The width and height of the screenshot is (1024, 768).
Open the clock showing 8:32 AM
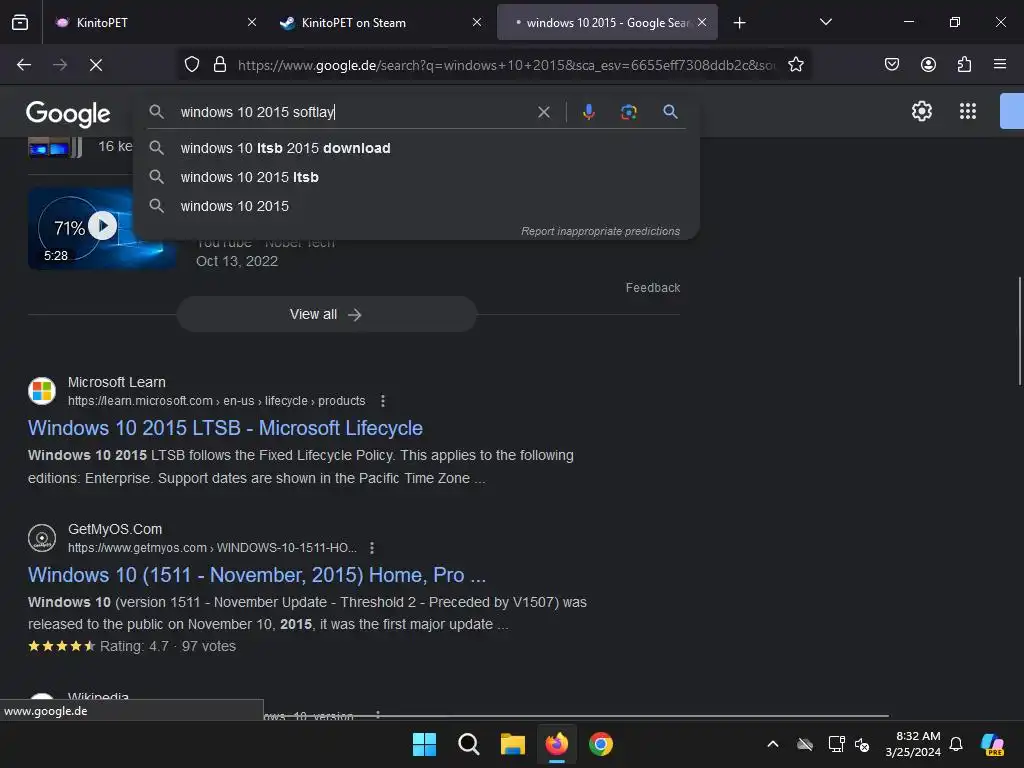click(x=913, y=744)
